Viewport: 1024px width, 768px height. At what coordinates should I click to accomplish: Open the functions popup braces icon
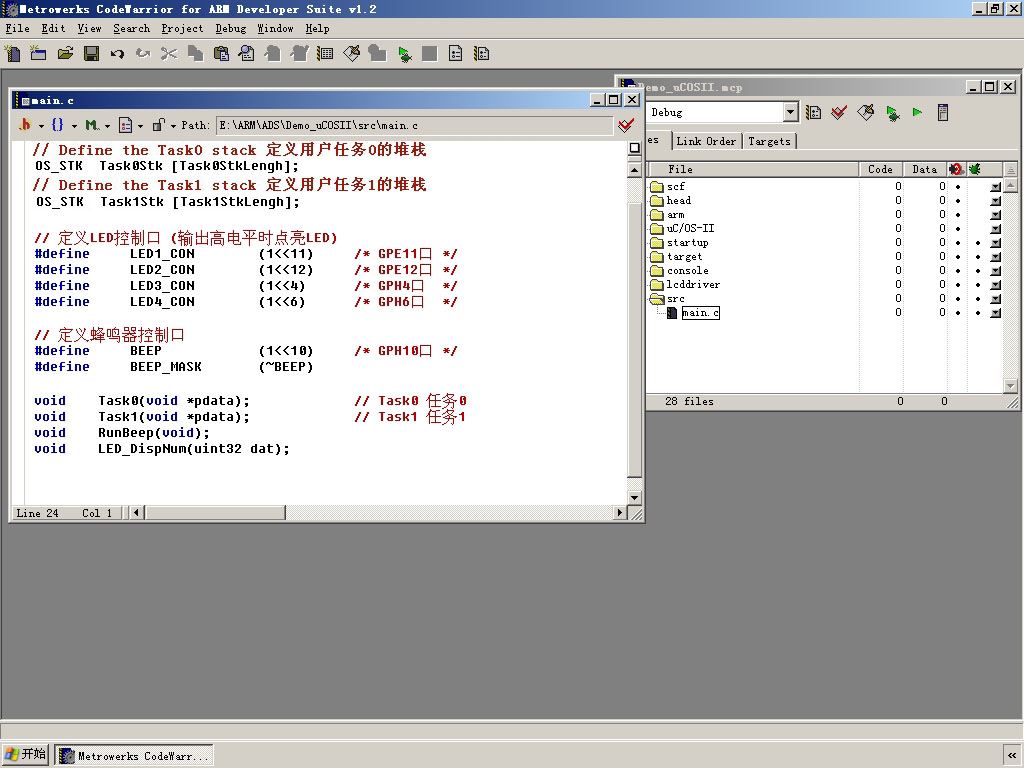(57, 124)
